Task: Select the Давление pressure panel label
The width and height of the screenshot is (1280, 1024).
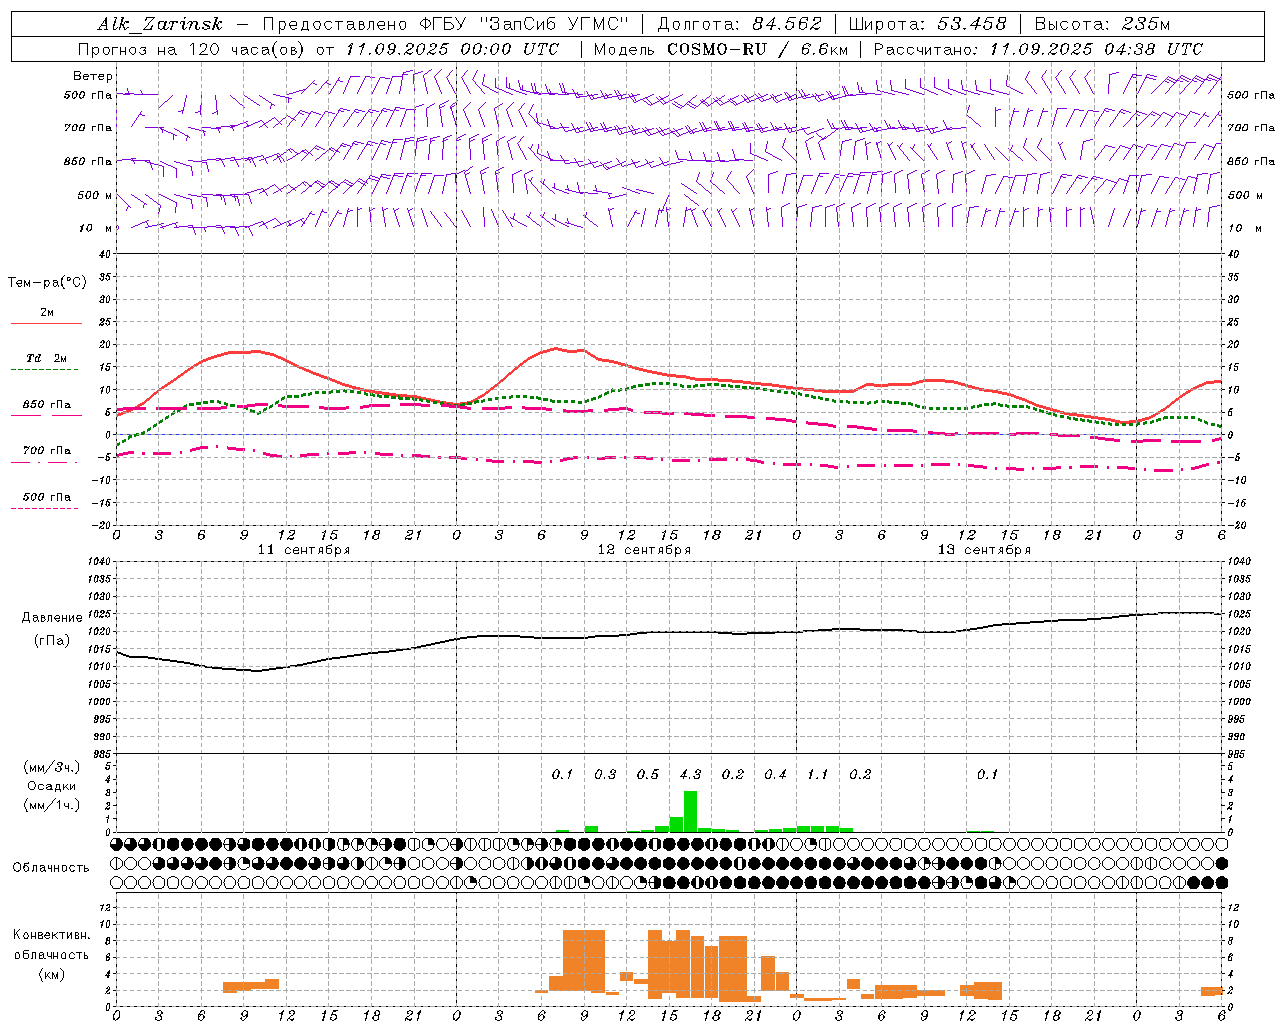Action: point(52,618)
